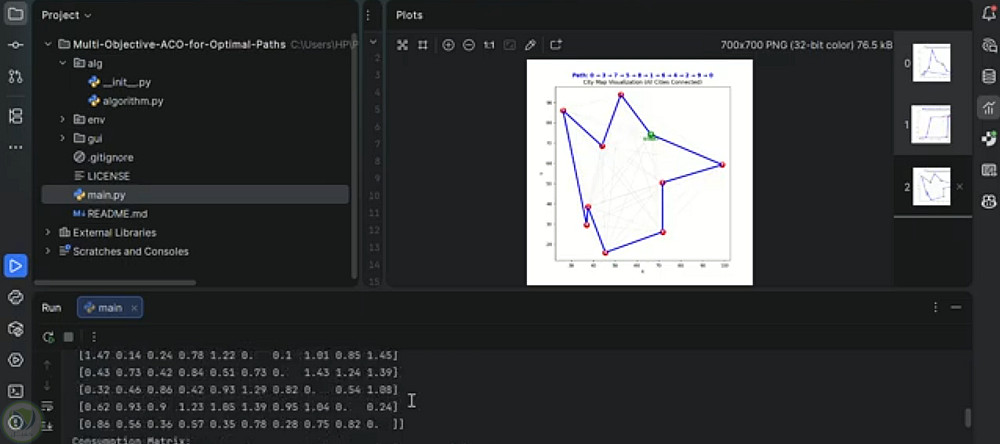1000x444 pixels.
Task: Toggle the grid view in Plots toolbar
Action: 422,45
